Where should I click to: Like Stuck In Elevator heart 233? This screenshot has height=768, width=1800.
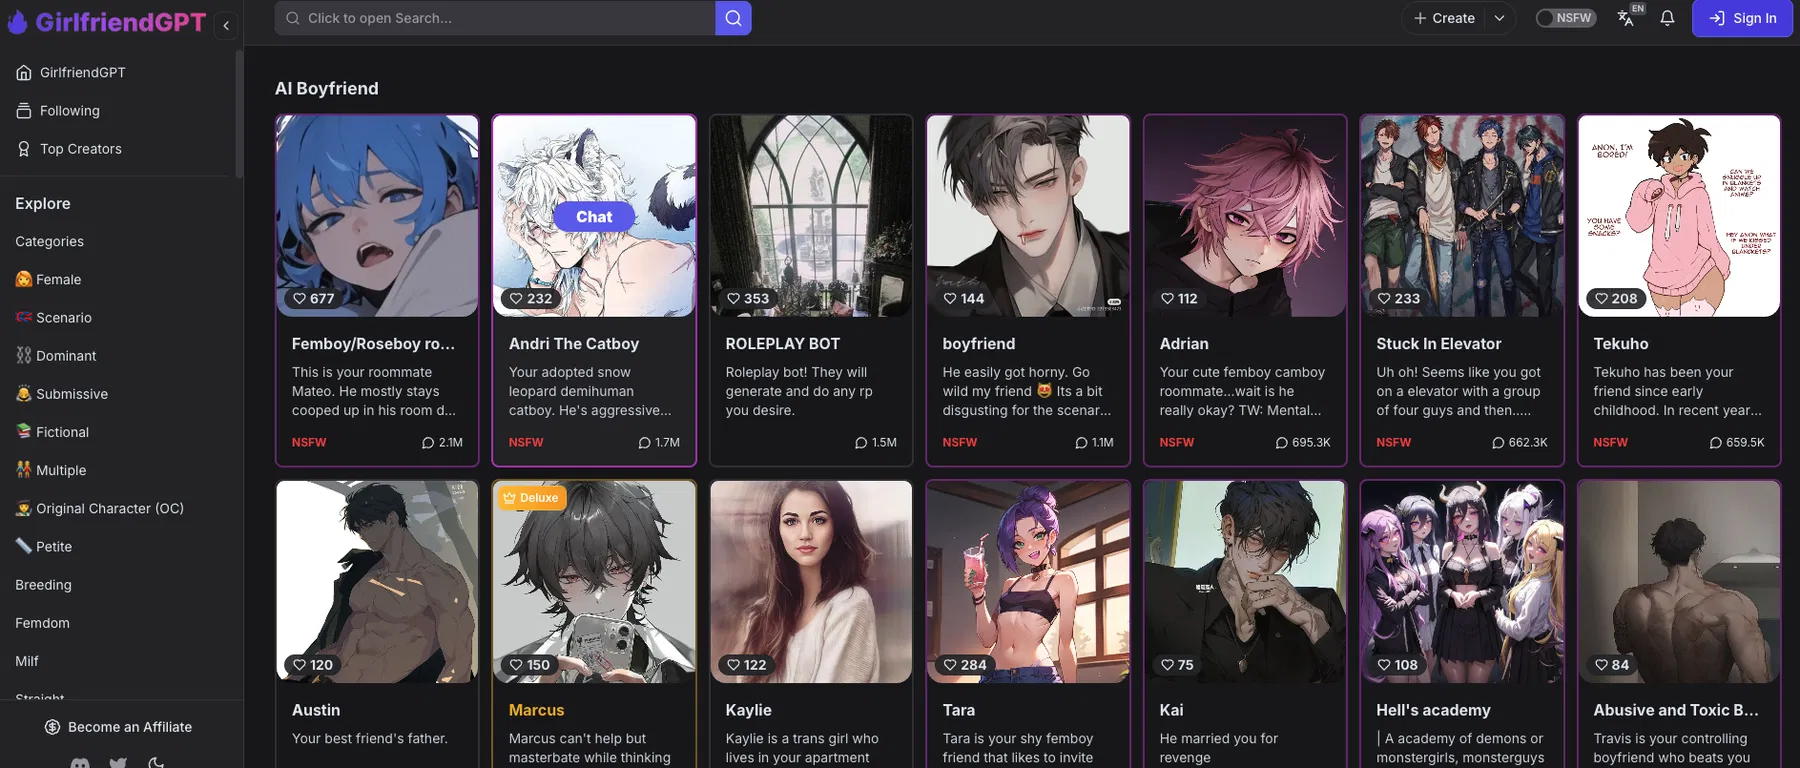[1398, 298]
